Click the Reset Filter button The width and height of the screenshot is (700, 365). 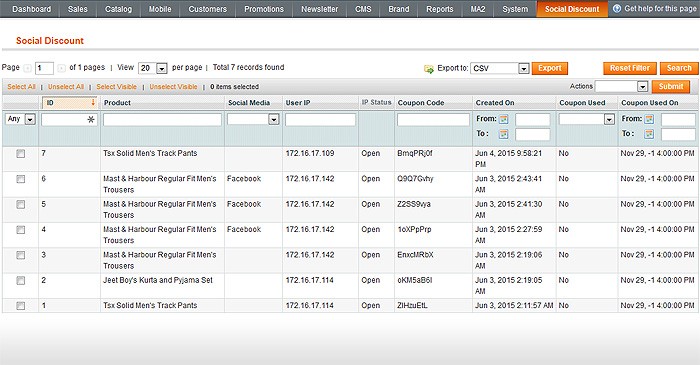[x=630, y=68]
